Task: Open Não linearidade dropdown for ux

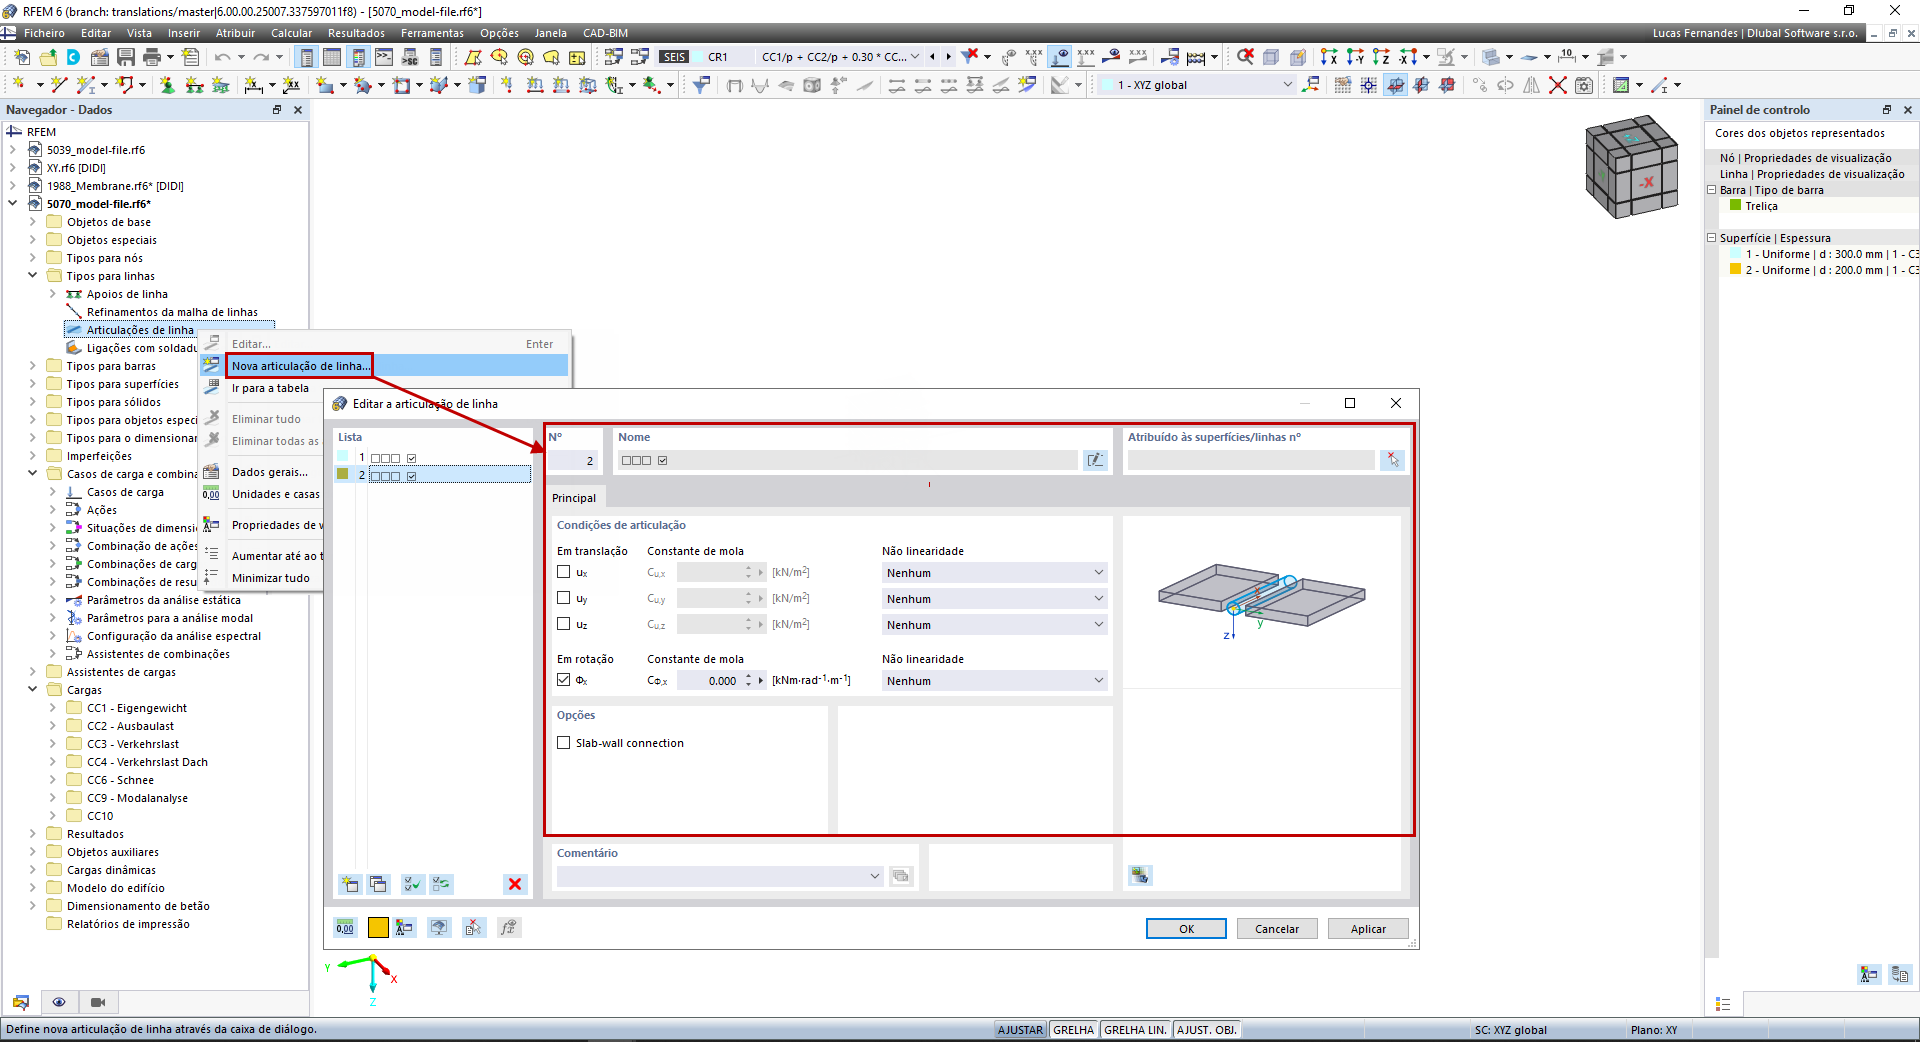Action: 994,573
